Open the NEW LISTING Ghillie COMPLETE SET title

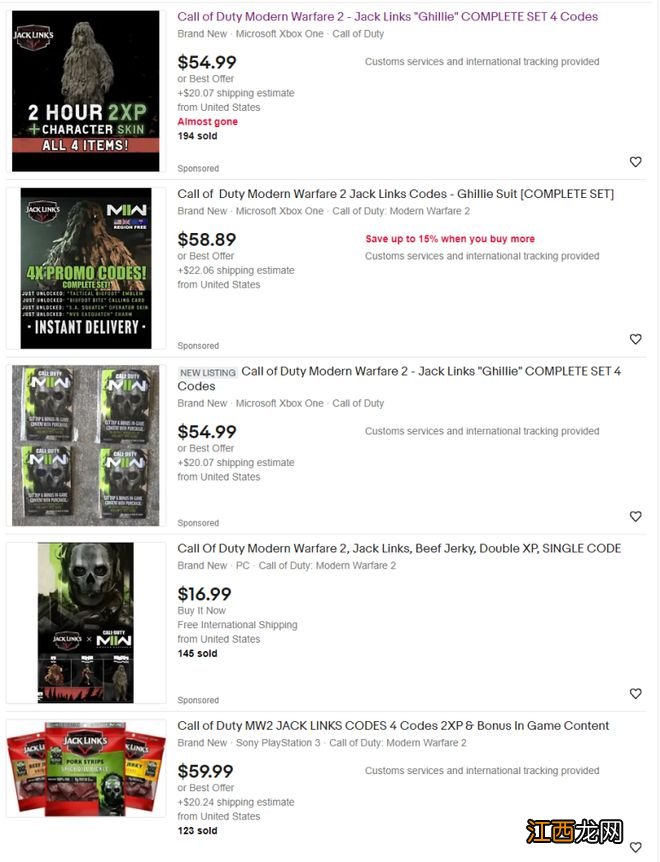399,379
